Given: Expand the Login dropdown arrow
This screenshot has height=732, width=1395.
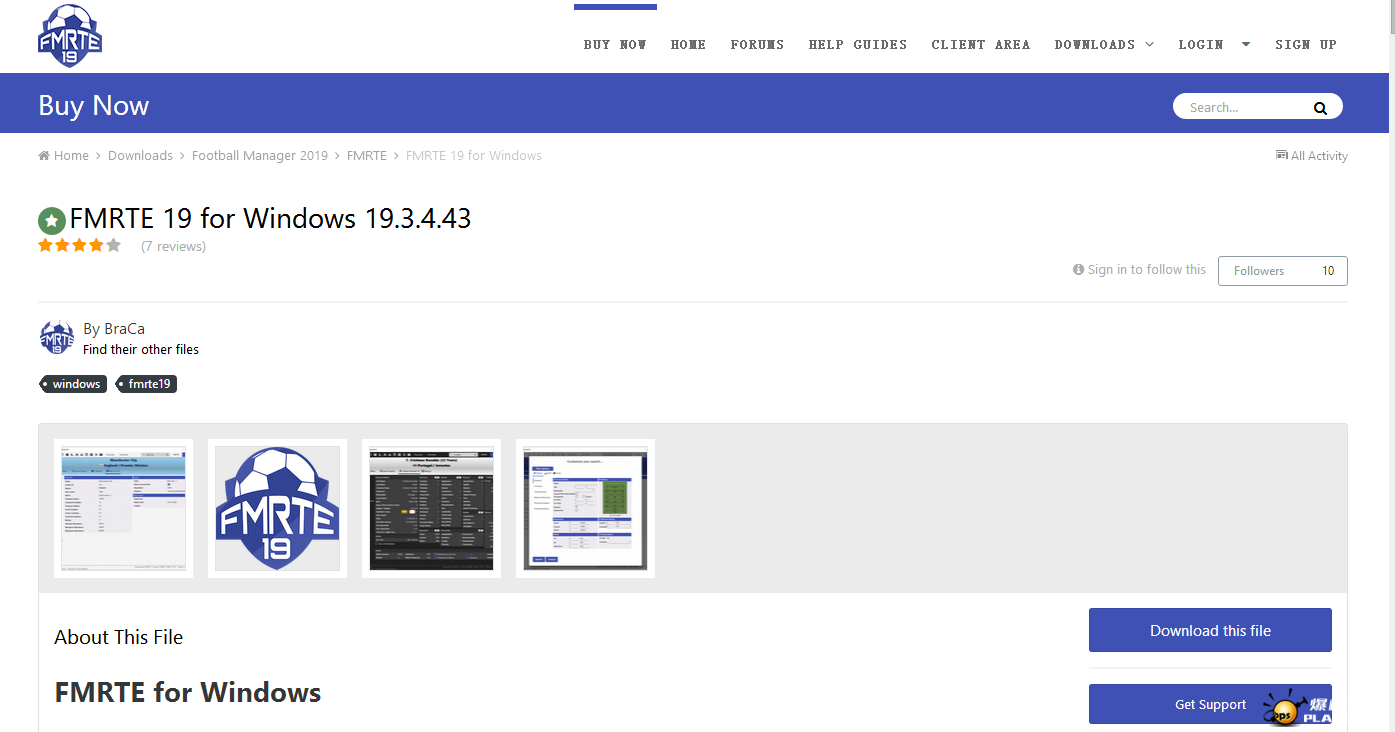Looking at the screenshot, I should 1246,44.
